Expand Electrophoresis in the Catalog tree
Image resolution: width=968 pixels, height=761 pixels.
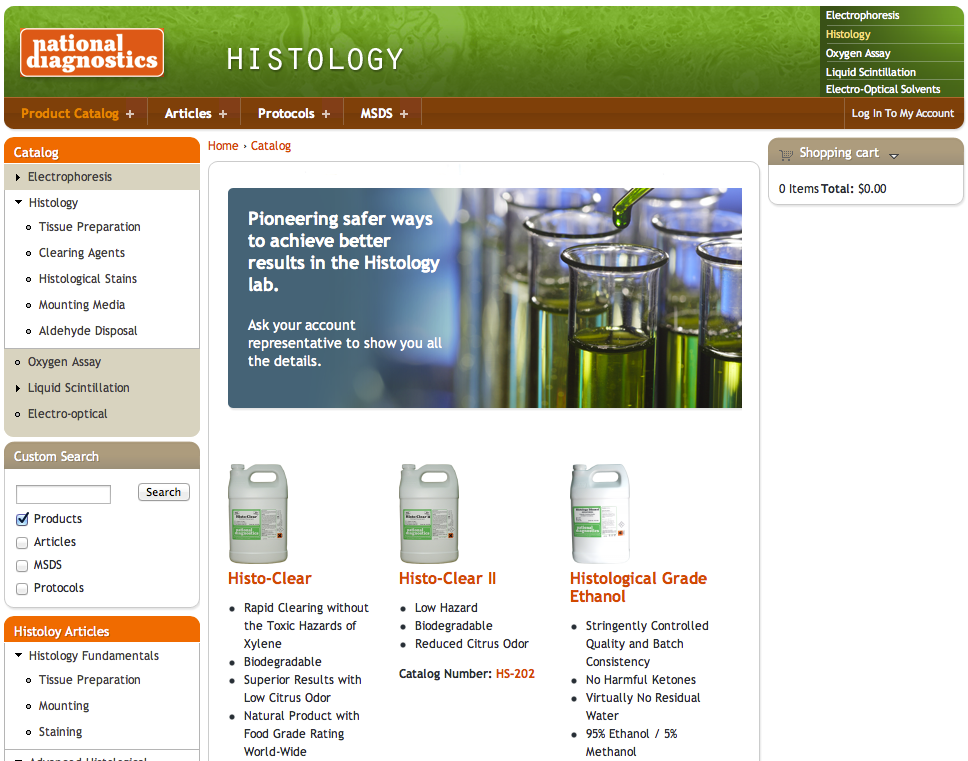[18, 178]
